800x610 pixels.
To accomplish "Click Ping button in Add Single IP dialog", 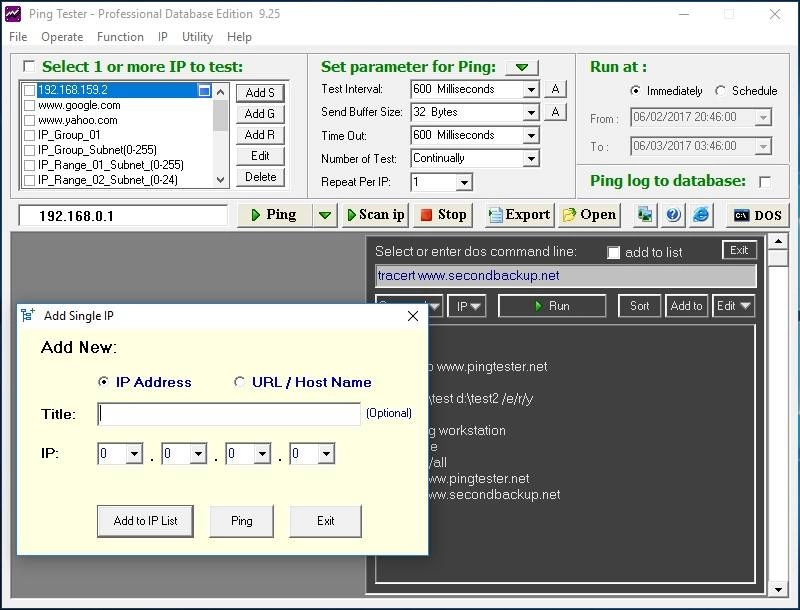I will point(242,521).
